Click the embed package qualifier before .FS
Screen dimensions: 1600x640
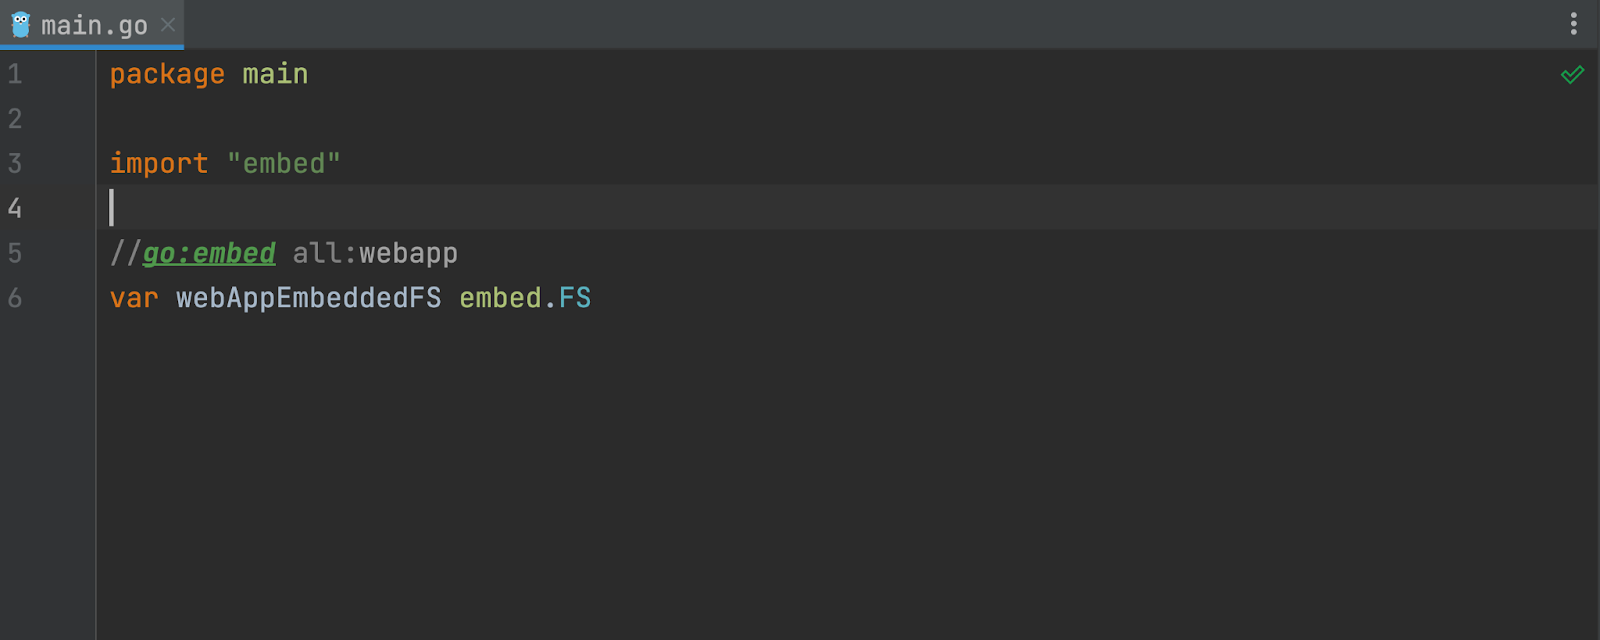coord(500,298)
